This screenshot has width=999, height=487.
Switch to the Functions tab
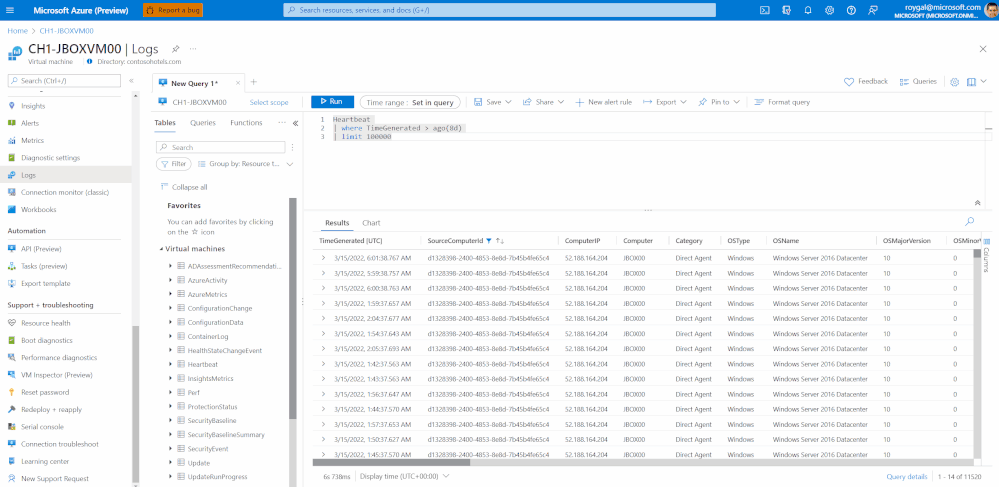tap(246, 123)
